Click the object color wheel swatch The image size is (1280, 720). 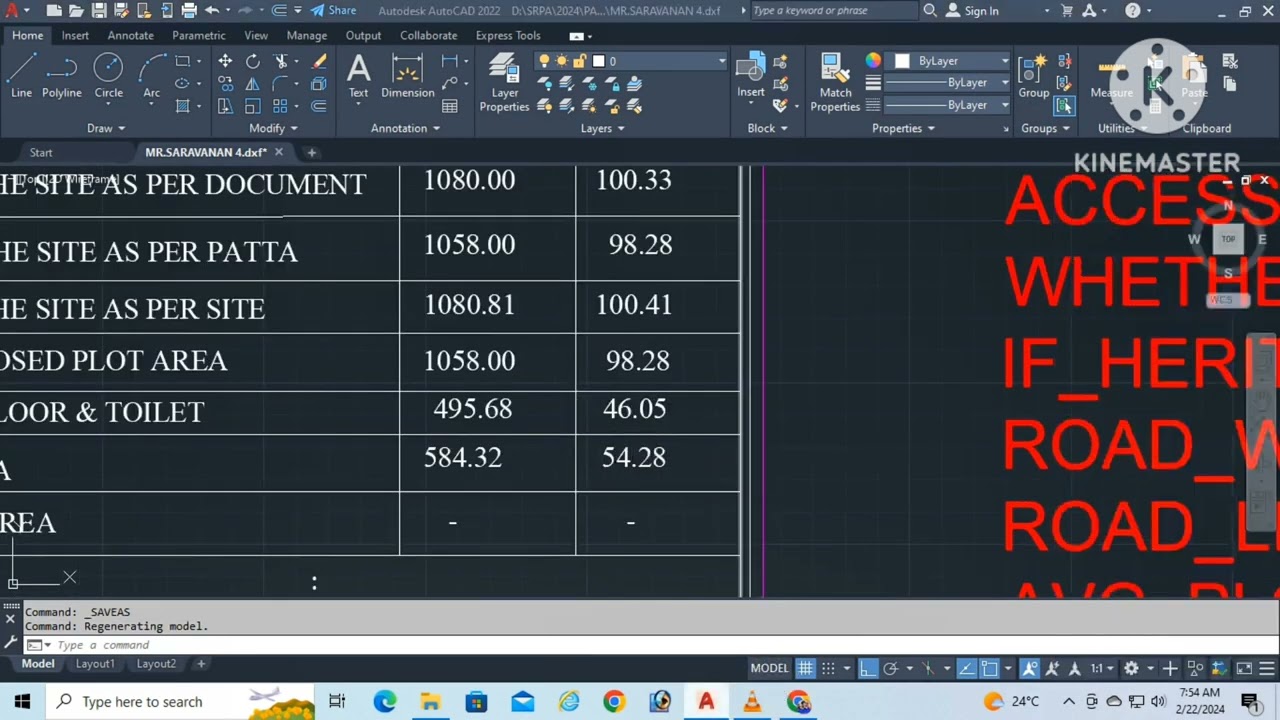(873, 61)
